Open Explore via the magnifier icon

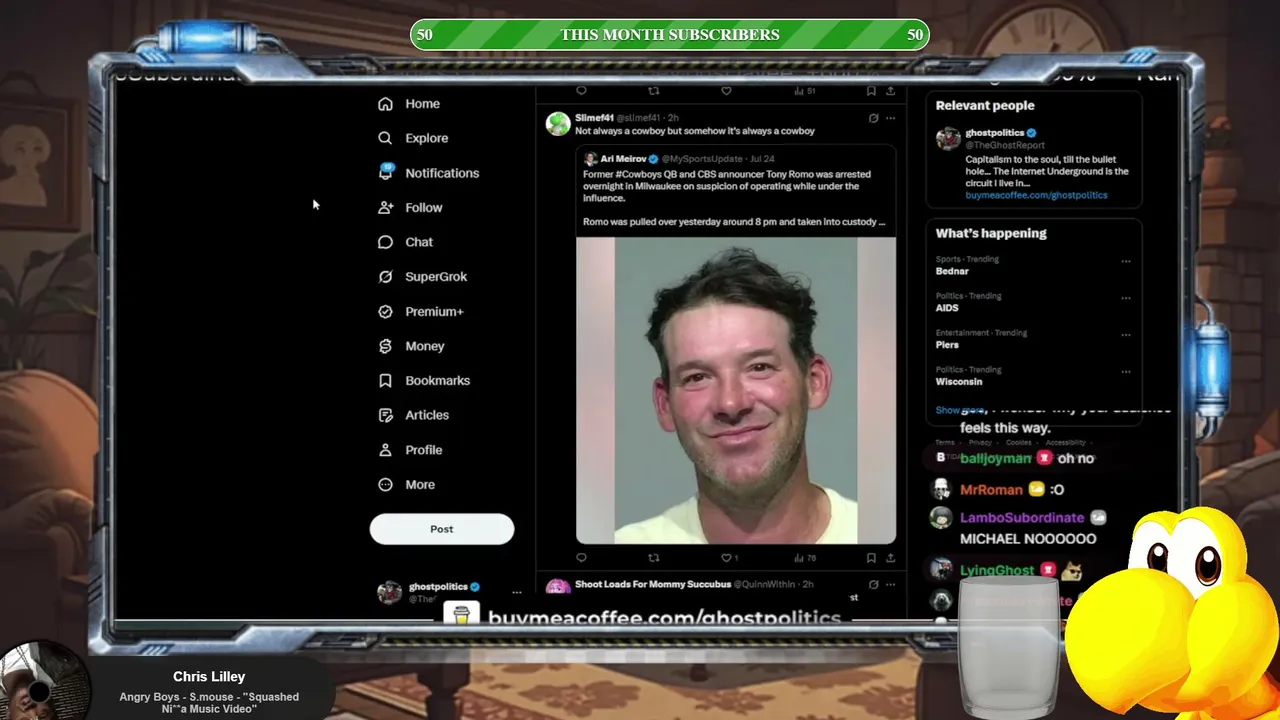(x=385, y=138)
